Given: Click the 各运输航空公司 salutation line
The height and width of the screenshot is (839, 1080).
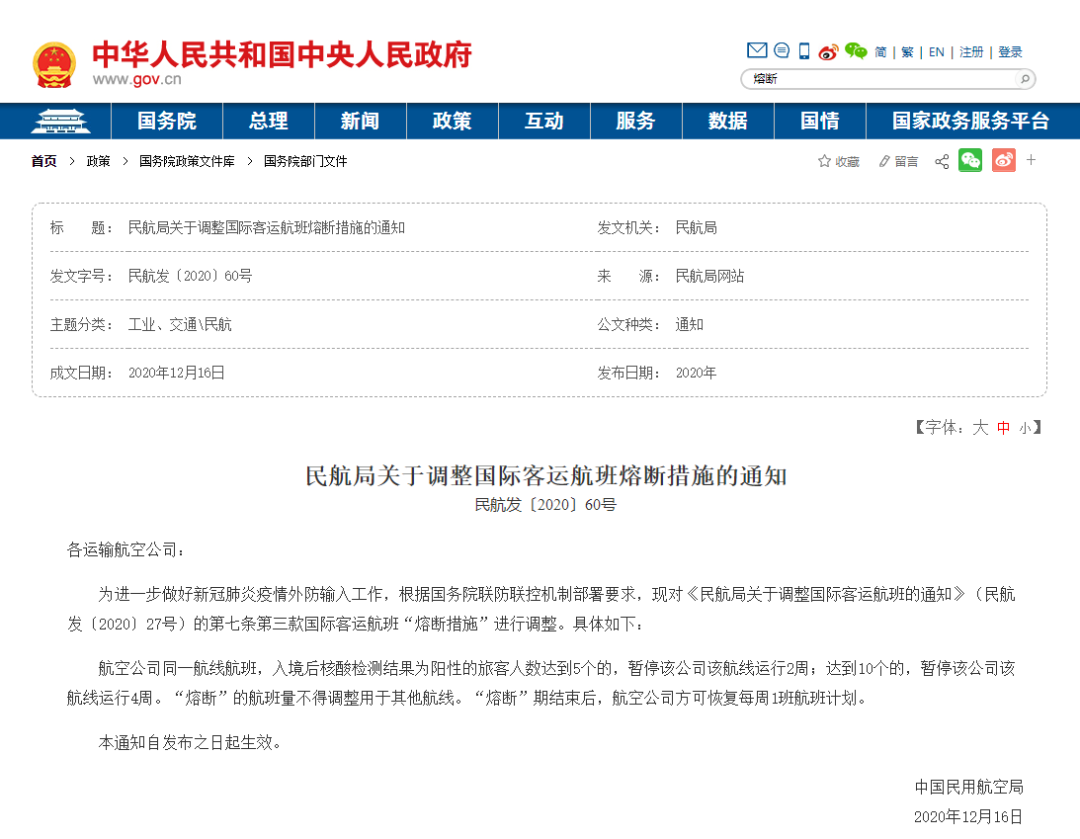Looking at the screenshot, I should coord(125,550).
